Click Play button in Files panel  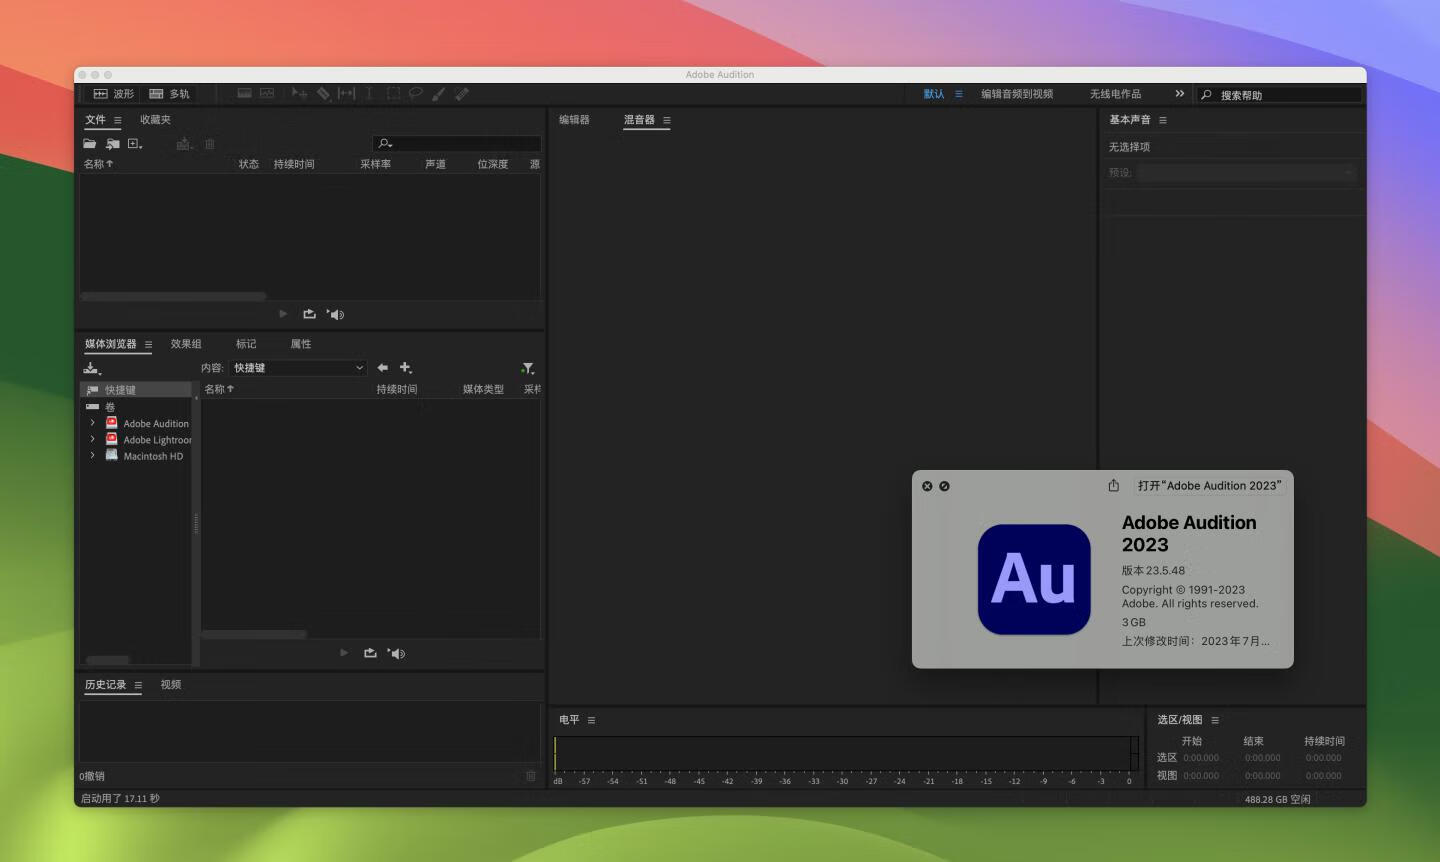(x=283, y=314)
